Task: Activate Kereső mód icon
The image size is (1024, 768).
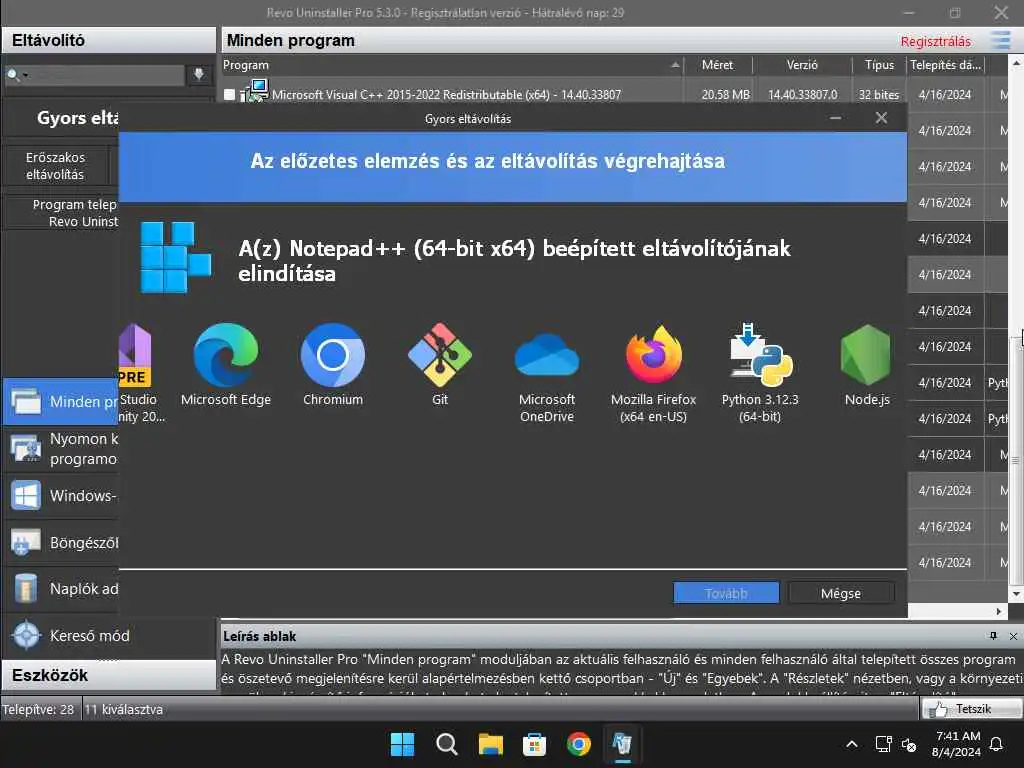Action: tap(26, 635)
